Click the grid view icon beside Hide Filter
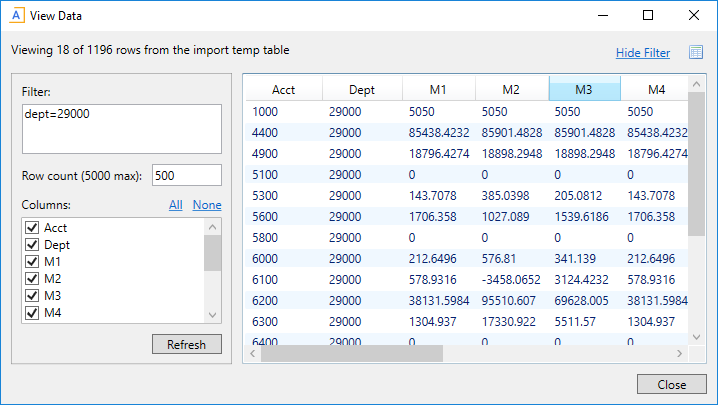718x405 pixels. tap(695, 52)
